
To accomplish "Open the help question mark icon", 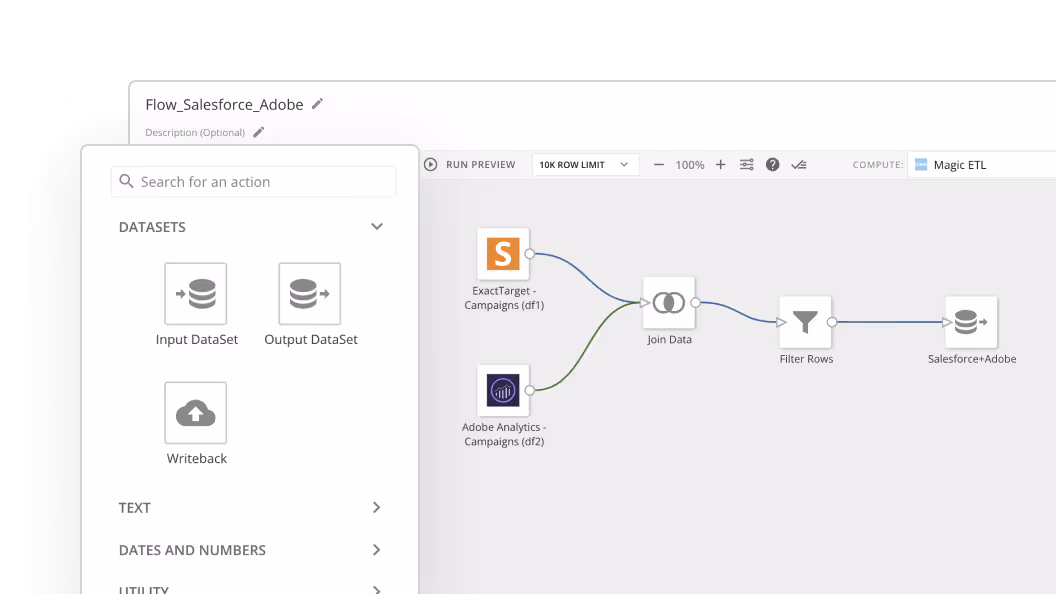I will click(772, 164).
